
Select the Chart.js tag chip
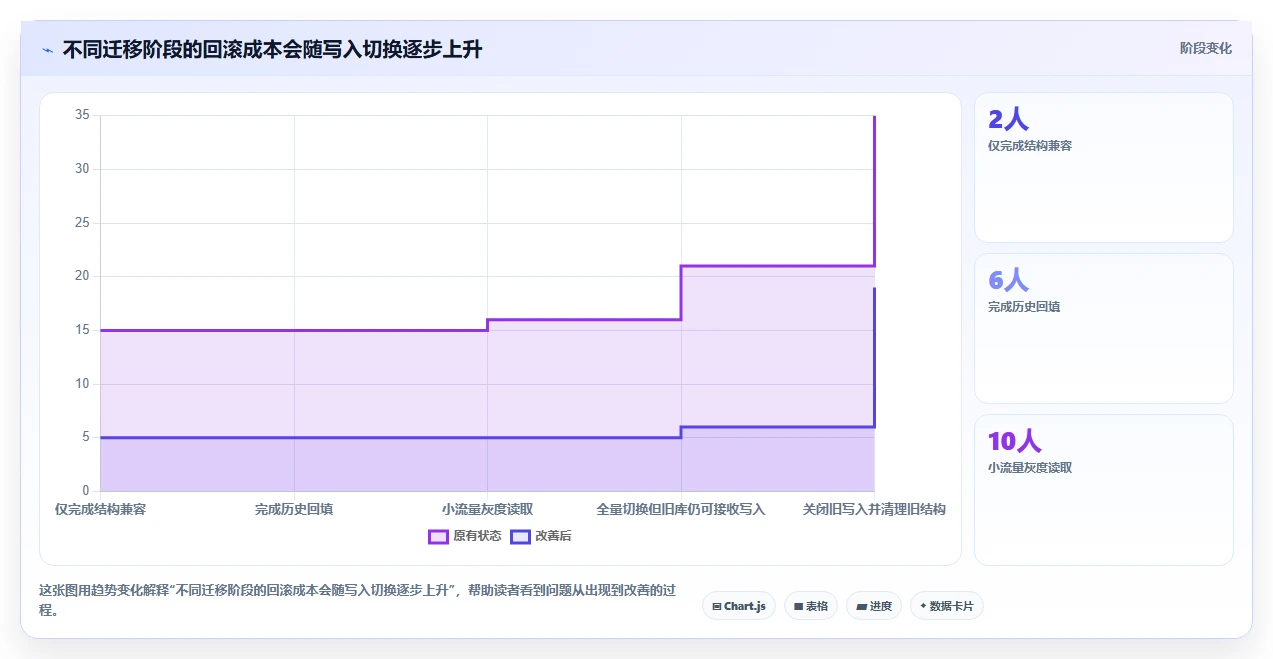739,606
